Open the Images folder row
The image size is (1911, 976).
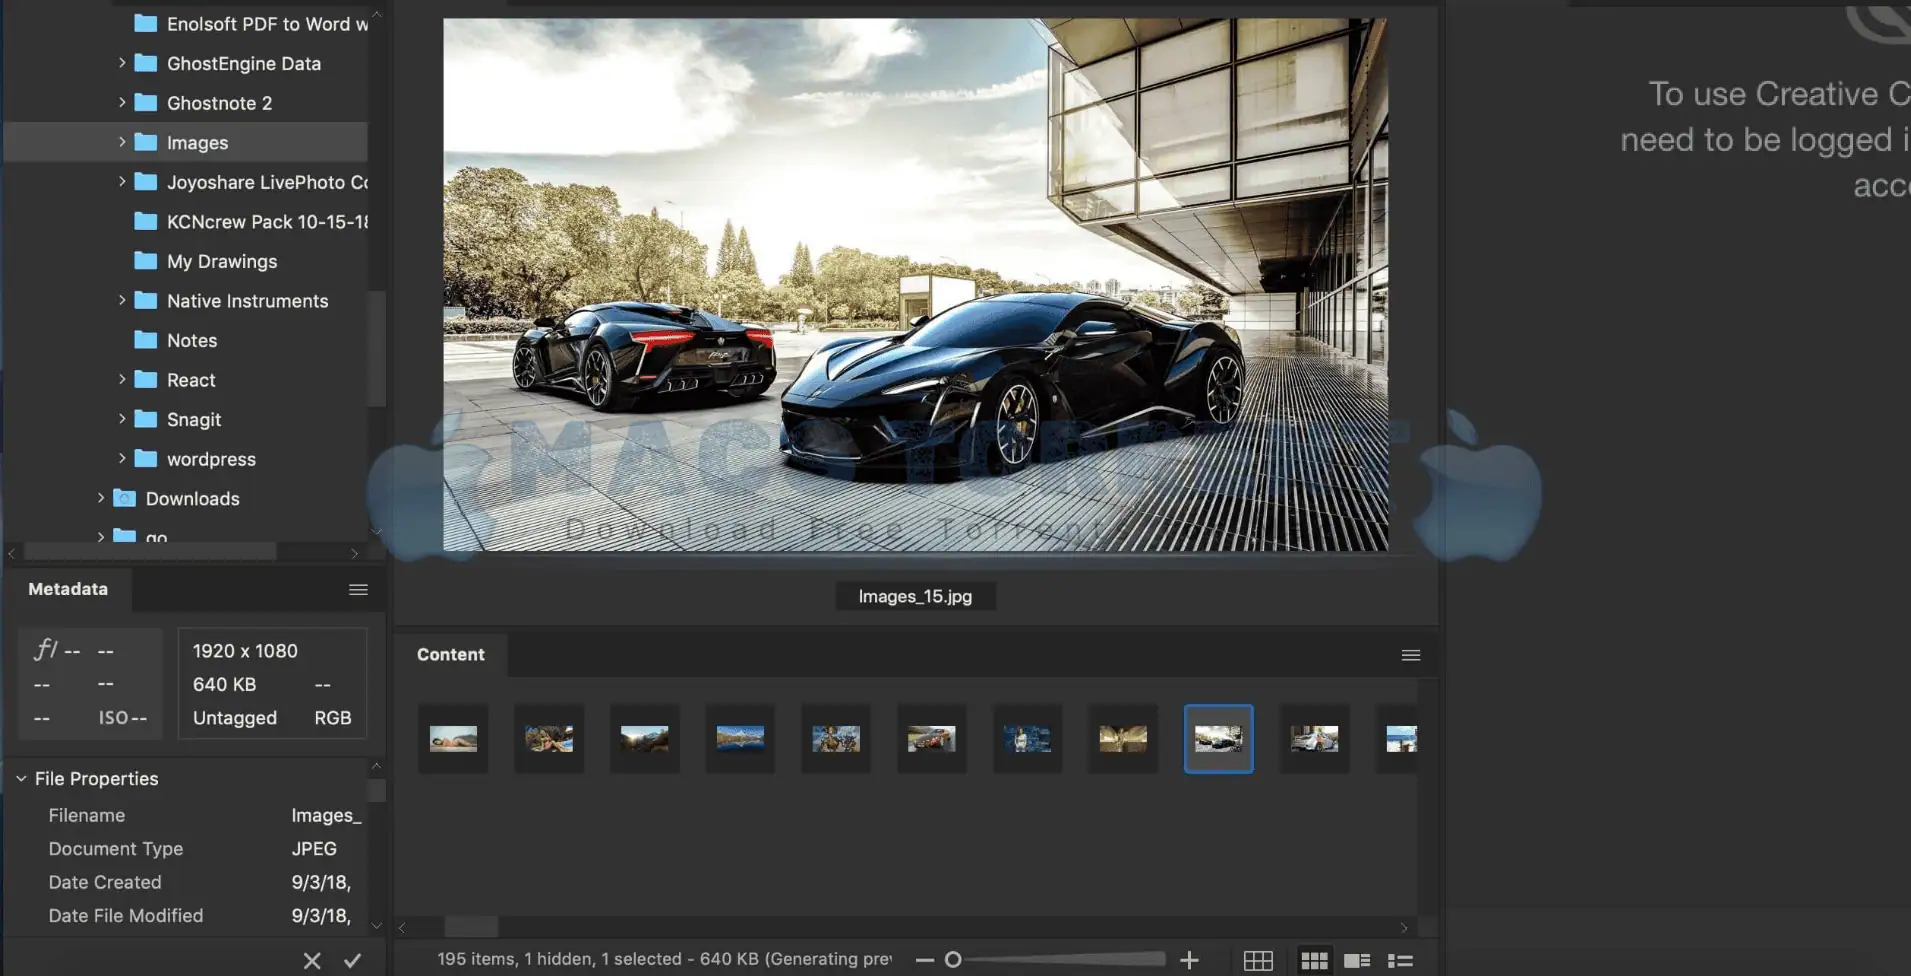pyautogui.click(x=186, y=142)
